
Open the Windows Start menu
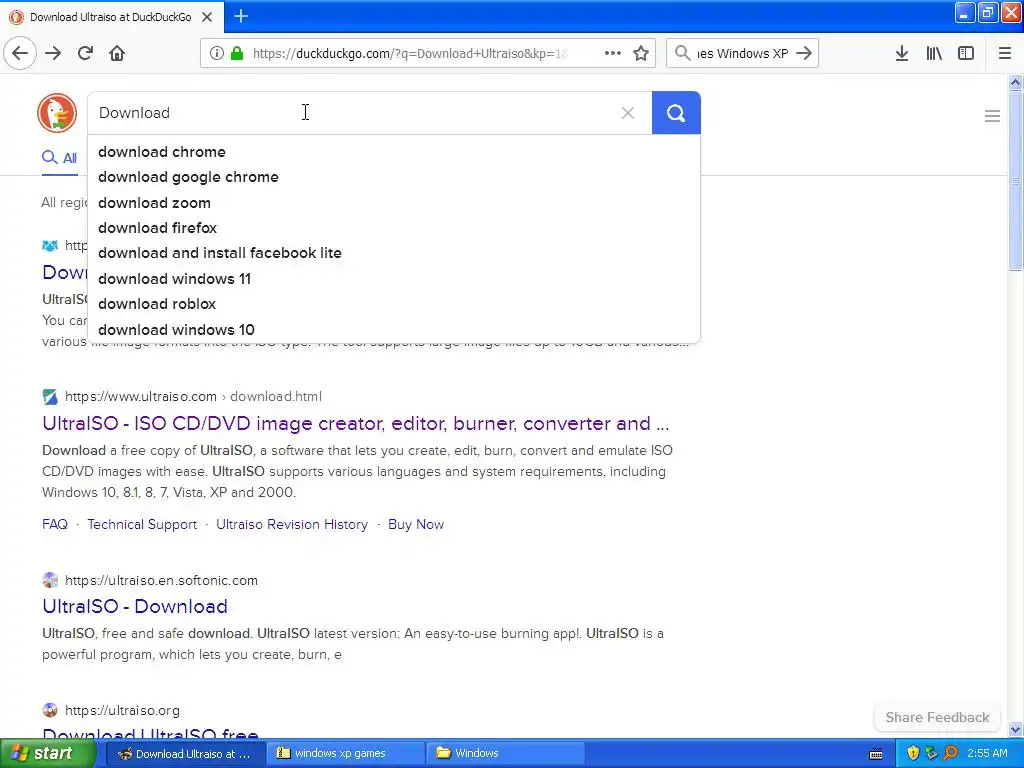pyautogui.click(x=46, y=753)
